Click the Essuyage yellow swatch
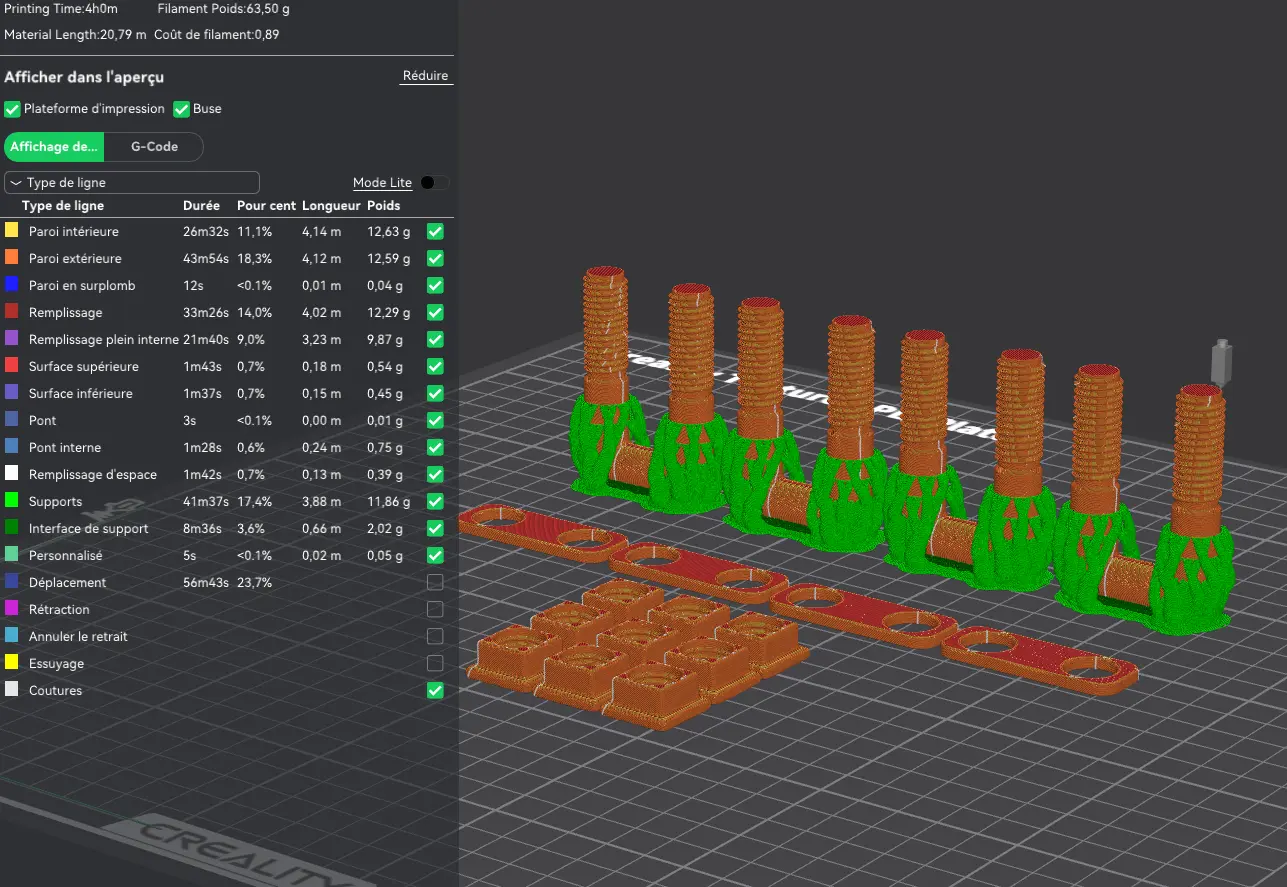The image size is (1287, 887). 12,663
